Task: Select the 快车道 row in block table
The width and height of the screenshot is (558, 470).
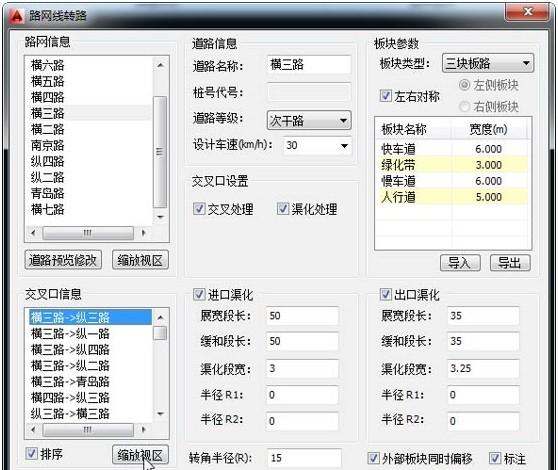Action: tap(452, 149)
